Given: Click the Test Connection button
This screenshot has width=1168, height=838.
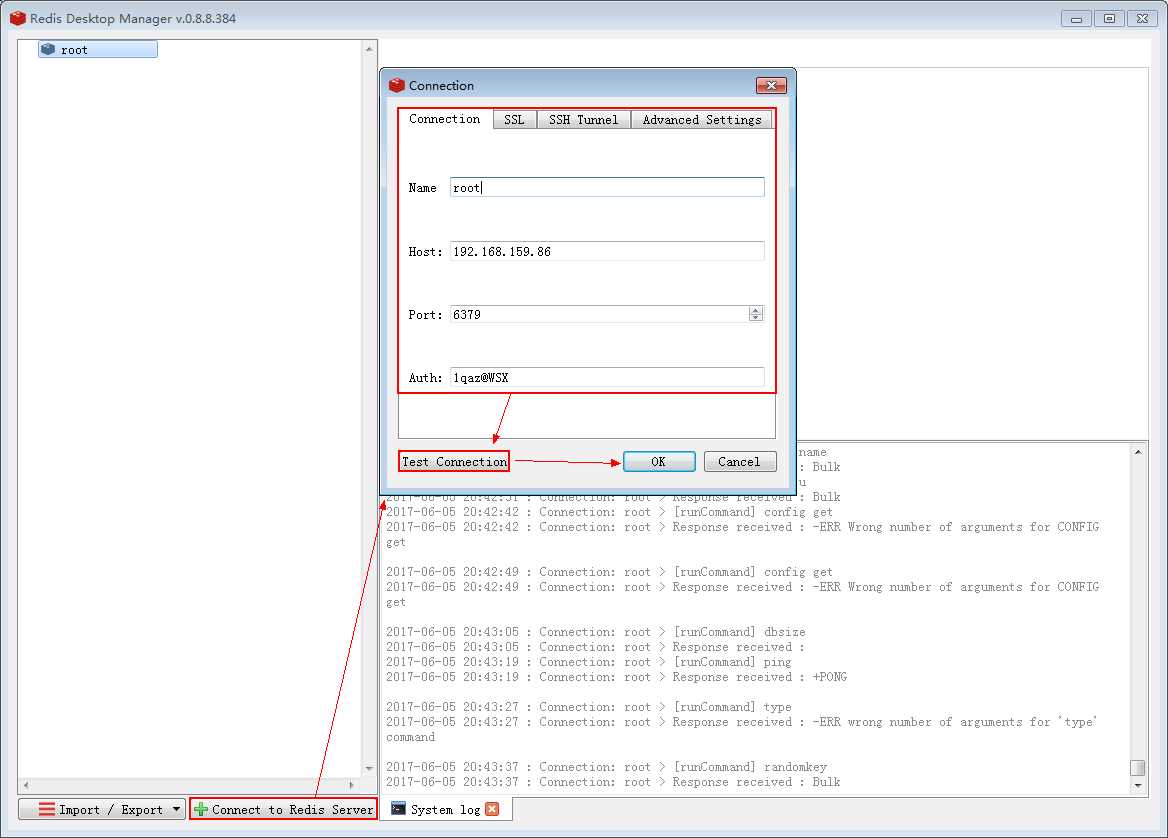Looking at the screenshot, I should tap(454, 462).
